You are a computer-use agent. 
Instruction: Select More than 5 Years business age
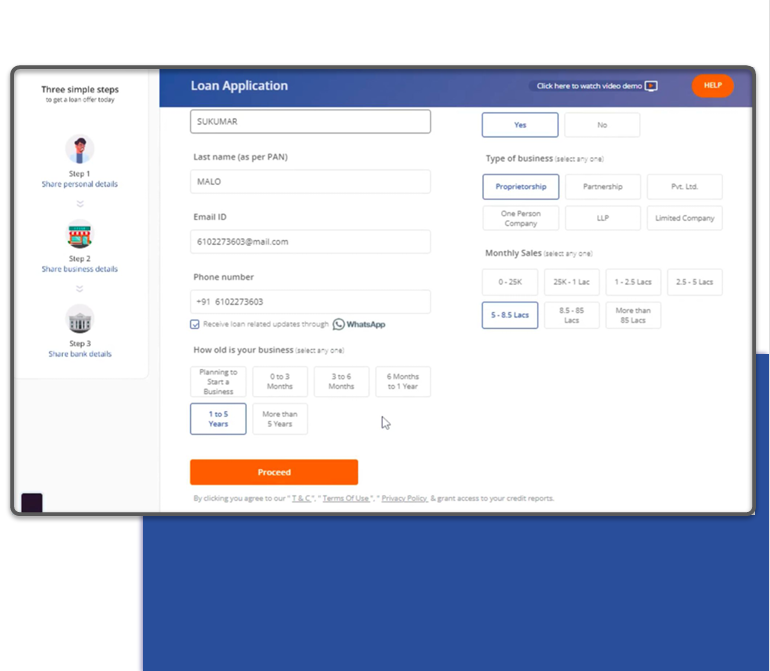(x=280, y=419)
